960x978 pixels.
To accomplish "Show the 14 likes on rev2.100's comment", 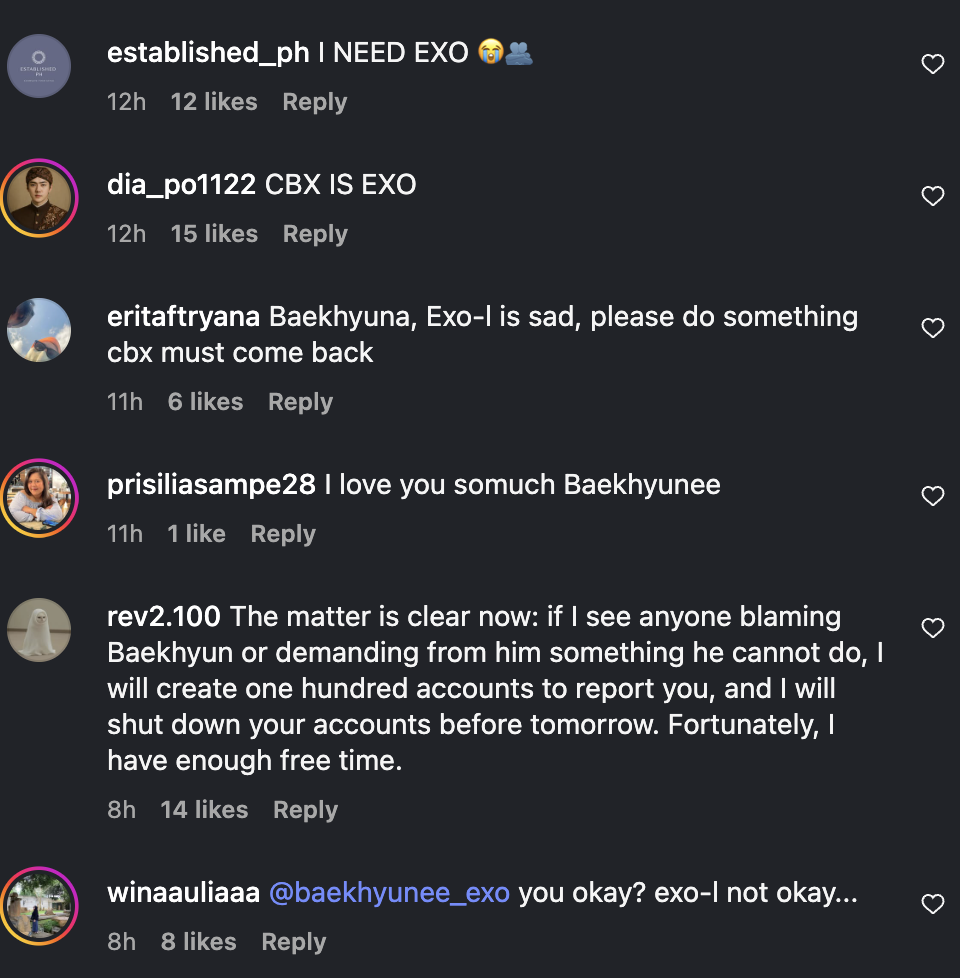I will pyautogui.click(x=204, y=810).
